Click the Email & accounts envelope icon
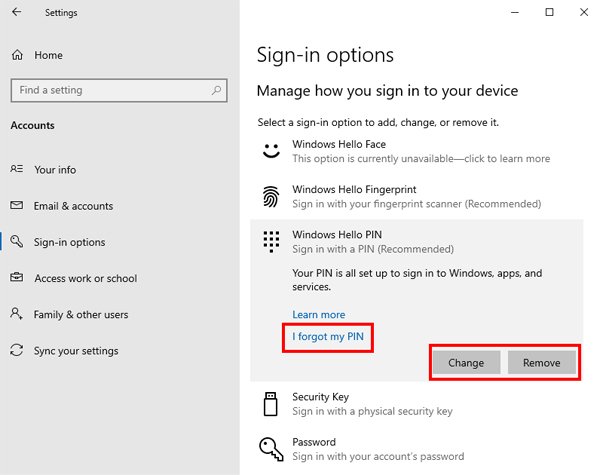The width and height of the screenshot is (600, 475). 17,206
